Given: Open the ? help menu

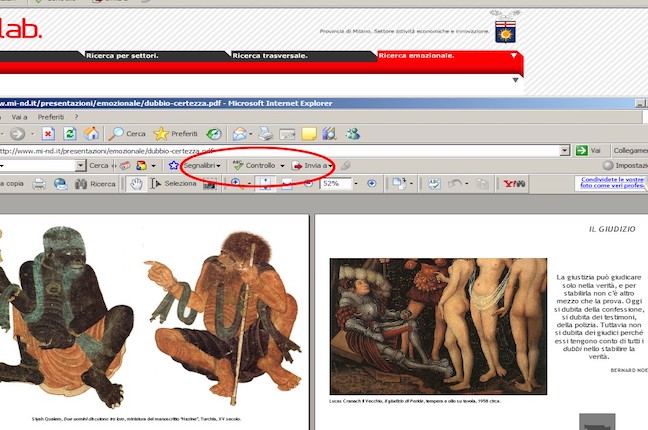Looking at the screenshot, I should pos(76,117).
